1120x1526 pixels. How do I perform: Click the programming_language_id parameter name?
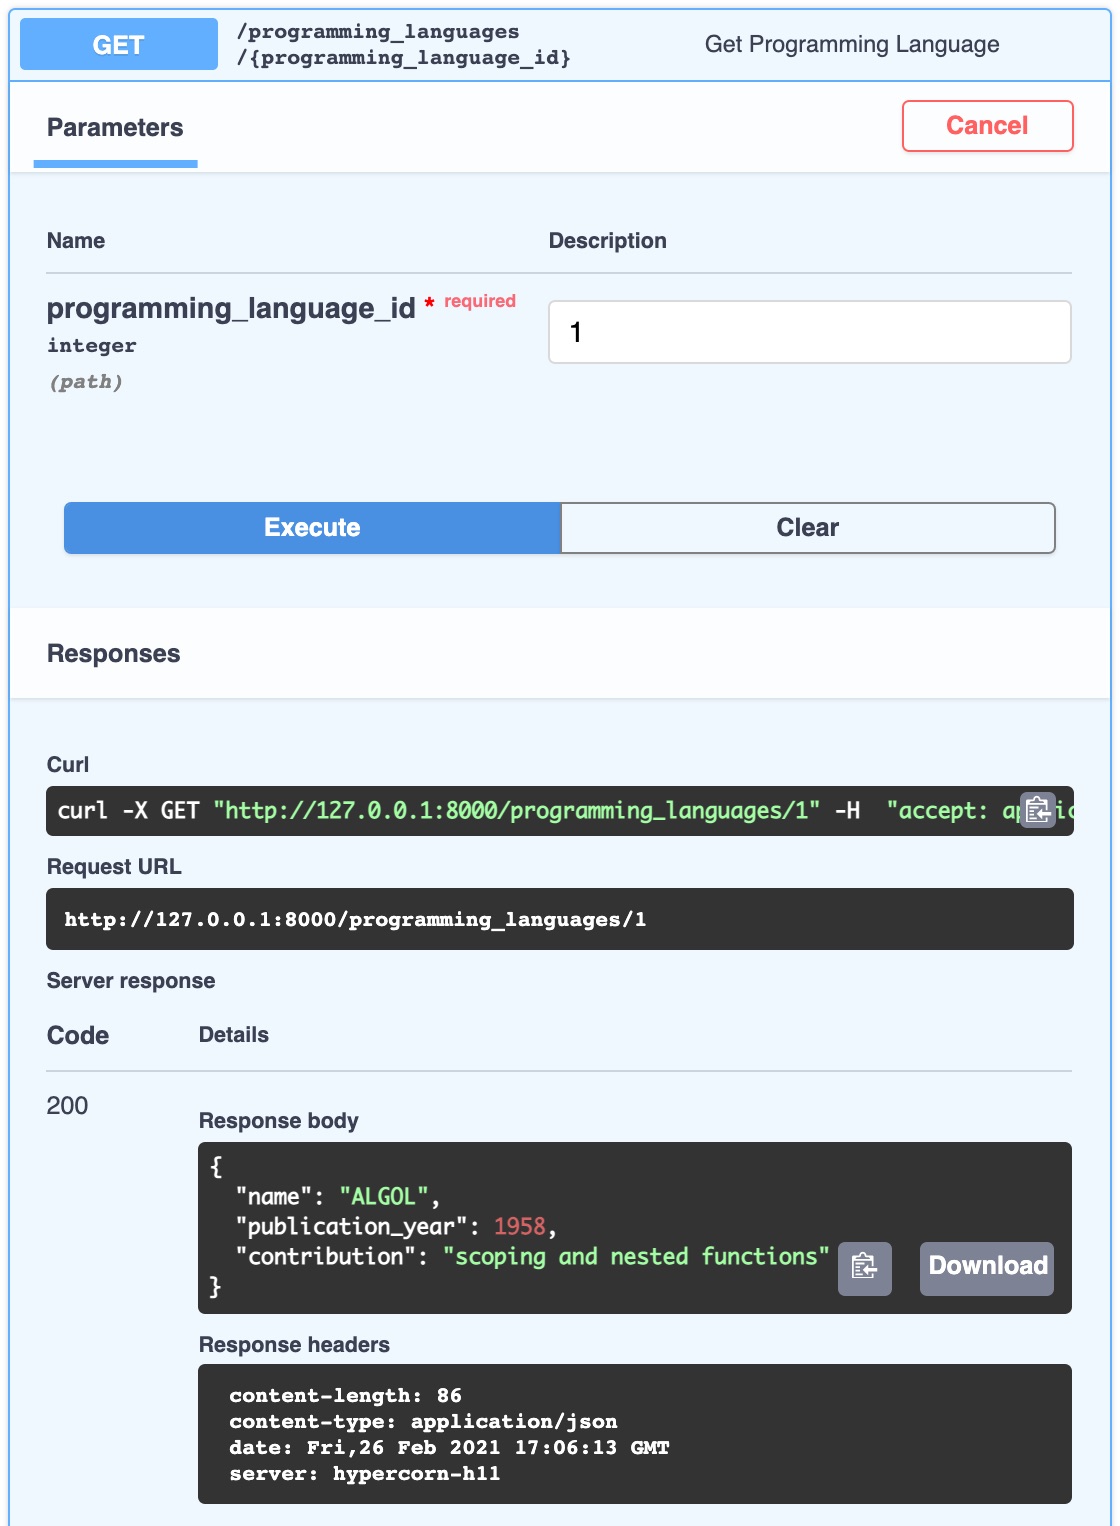coord(231,309)
